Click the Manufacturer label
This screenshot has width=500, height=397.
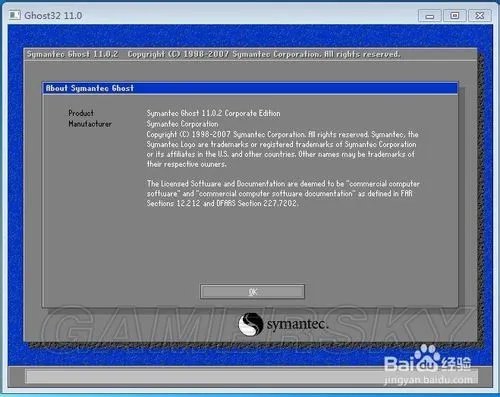coord(90,124)
